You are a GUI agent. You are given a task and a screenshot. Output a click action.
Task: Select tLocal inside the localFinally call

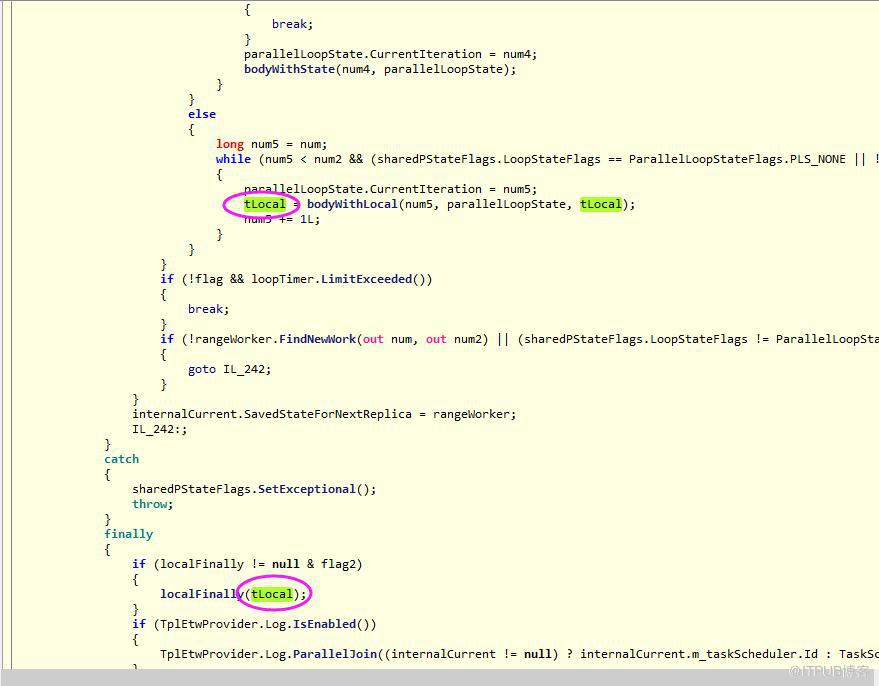point(272,594)
